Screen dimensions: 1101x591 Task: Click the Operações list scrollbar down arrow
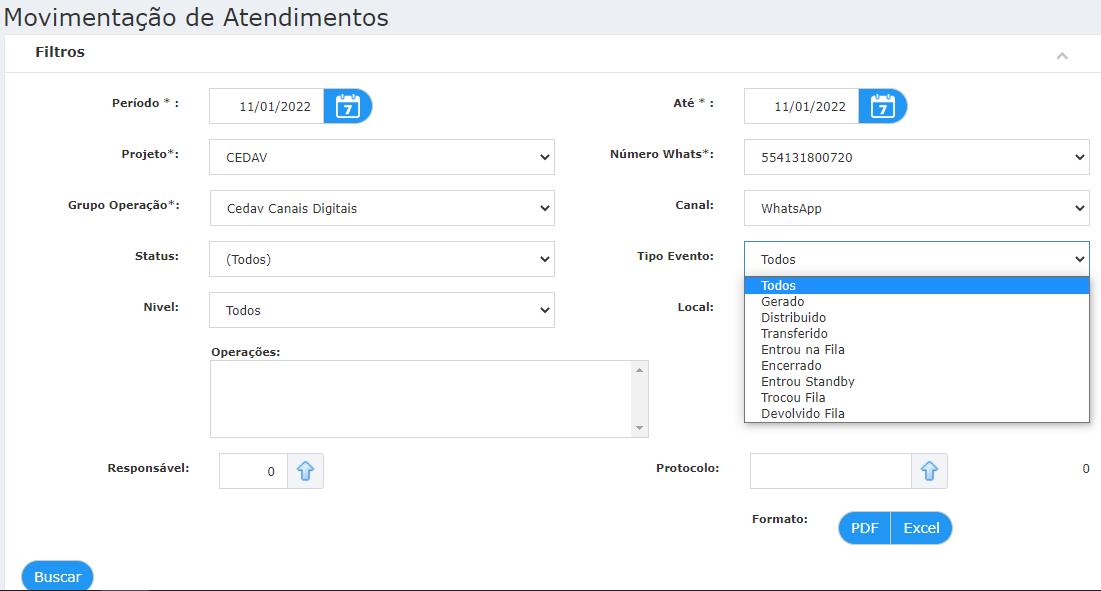coord(639,427)
